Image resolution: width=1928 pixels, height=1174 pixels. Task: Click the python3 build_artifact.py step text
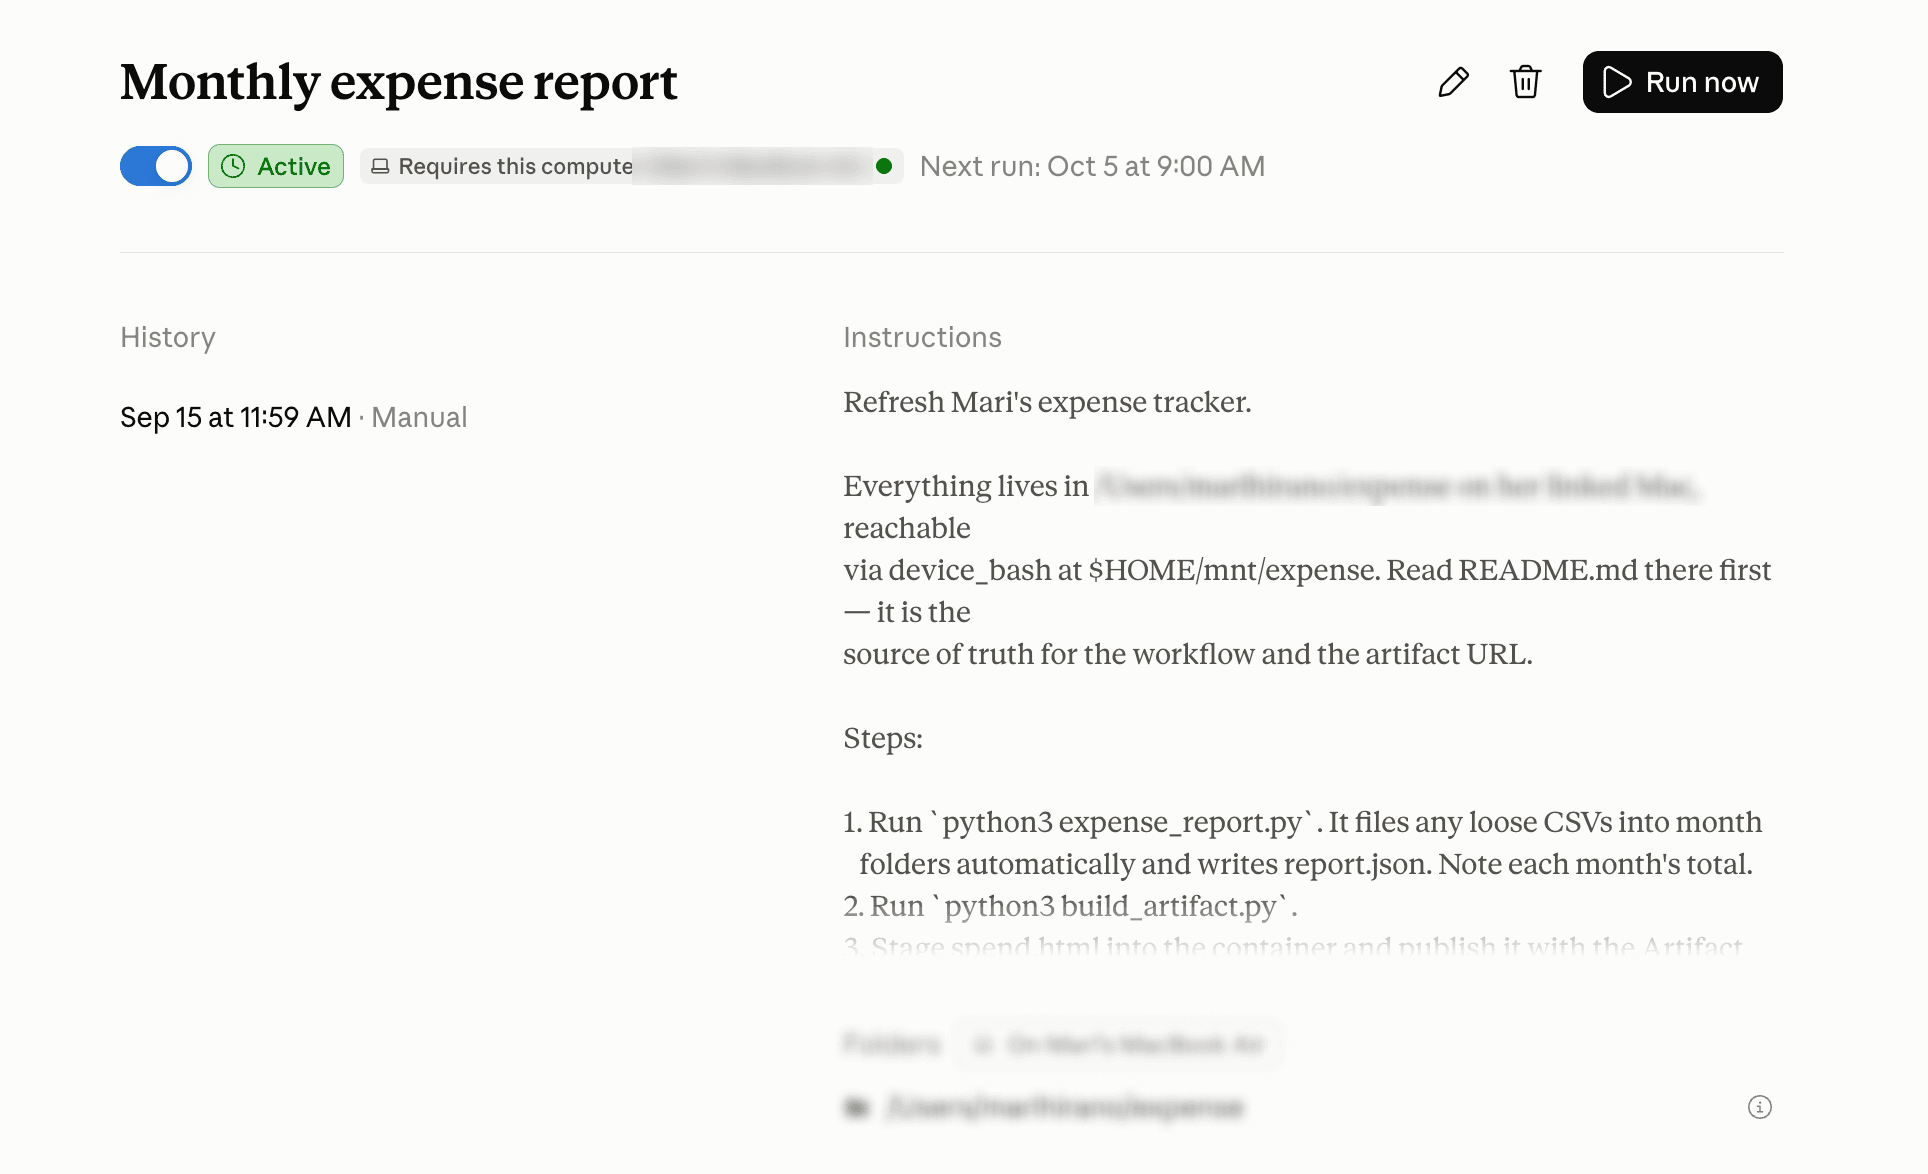(1070, 906)
